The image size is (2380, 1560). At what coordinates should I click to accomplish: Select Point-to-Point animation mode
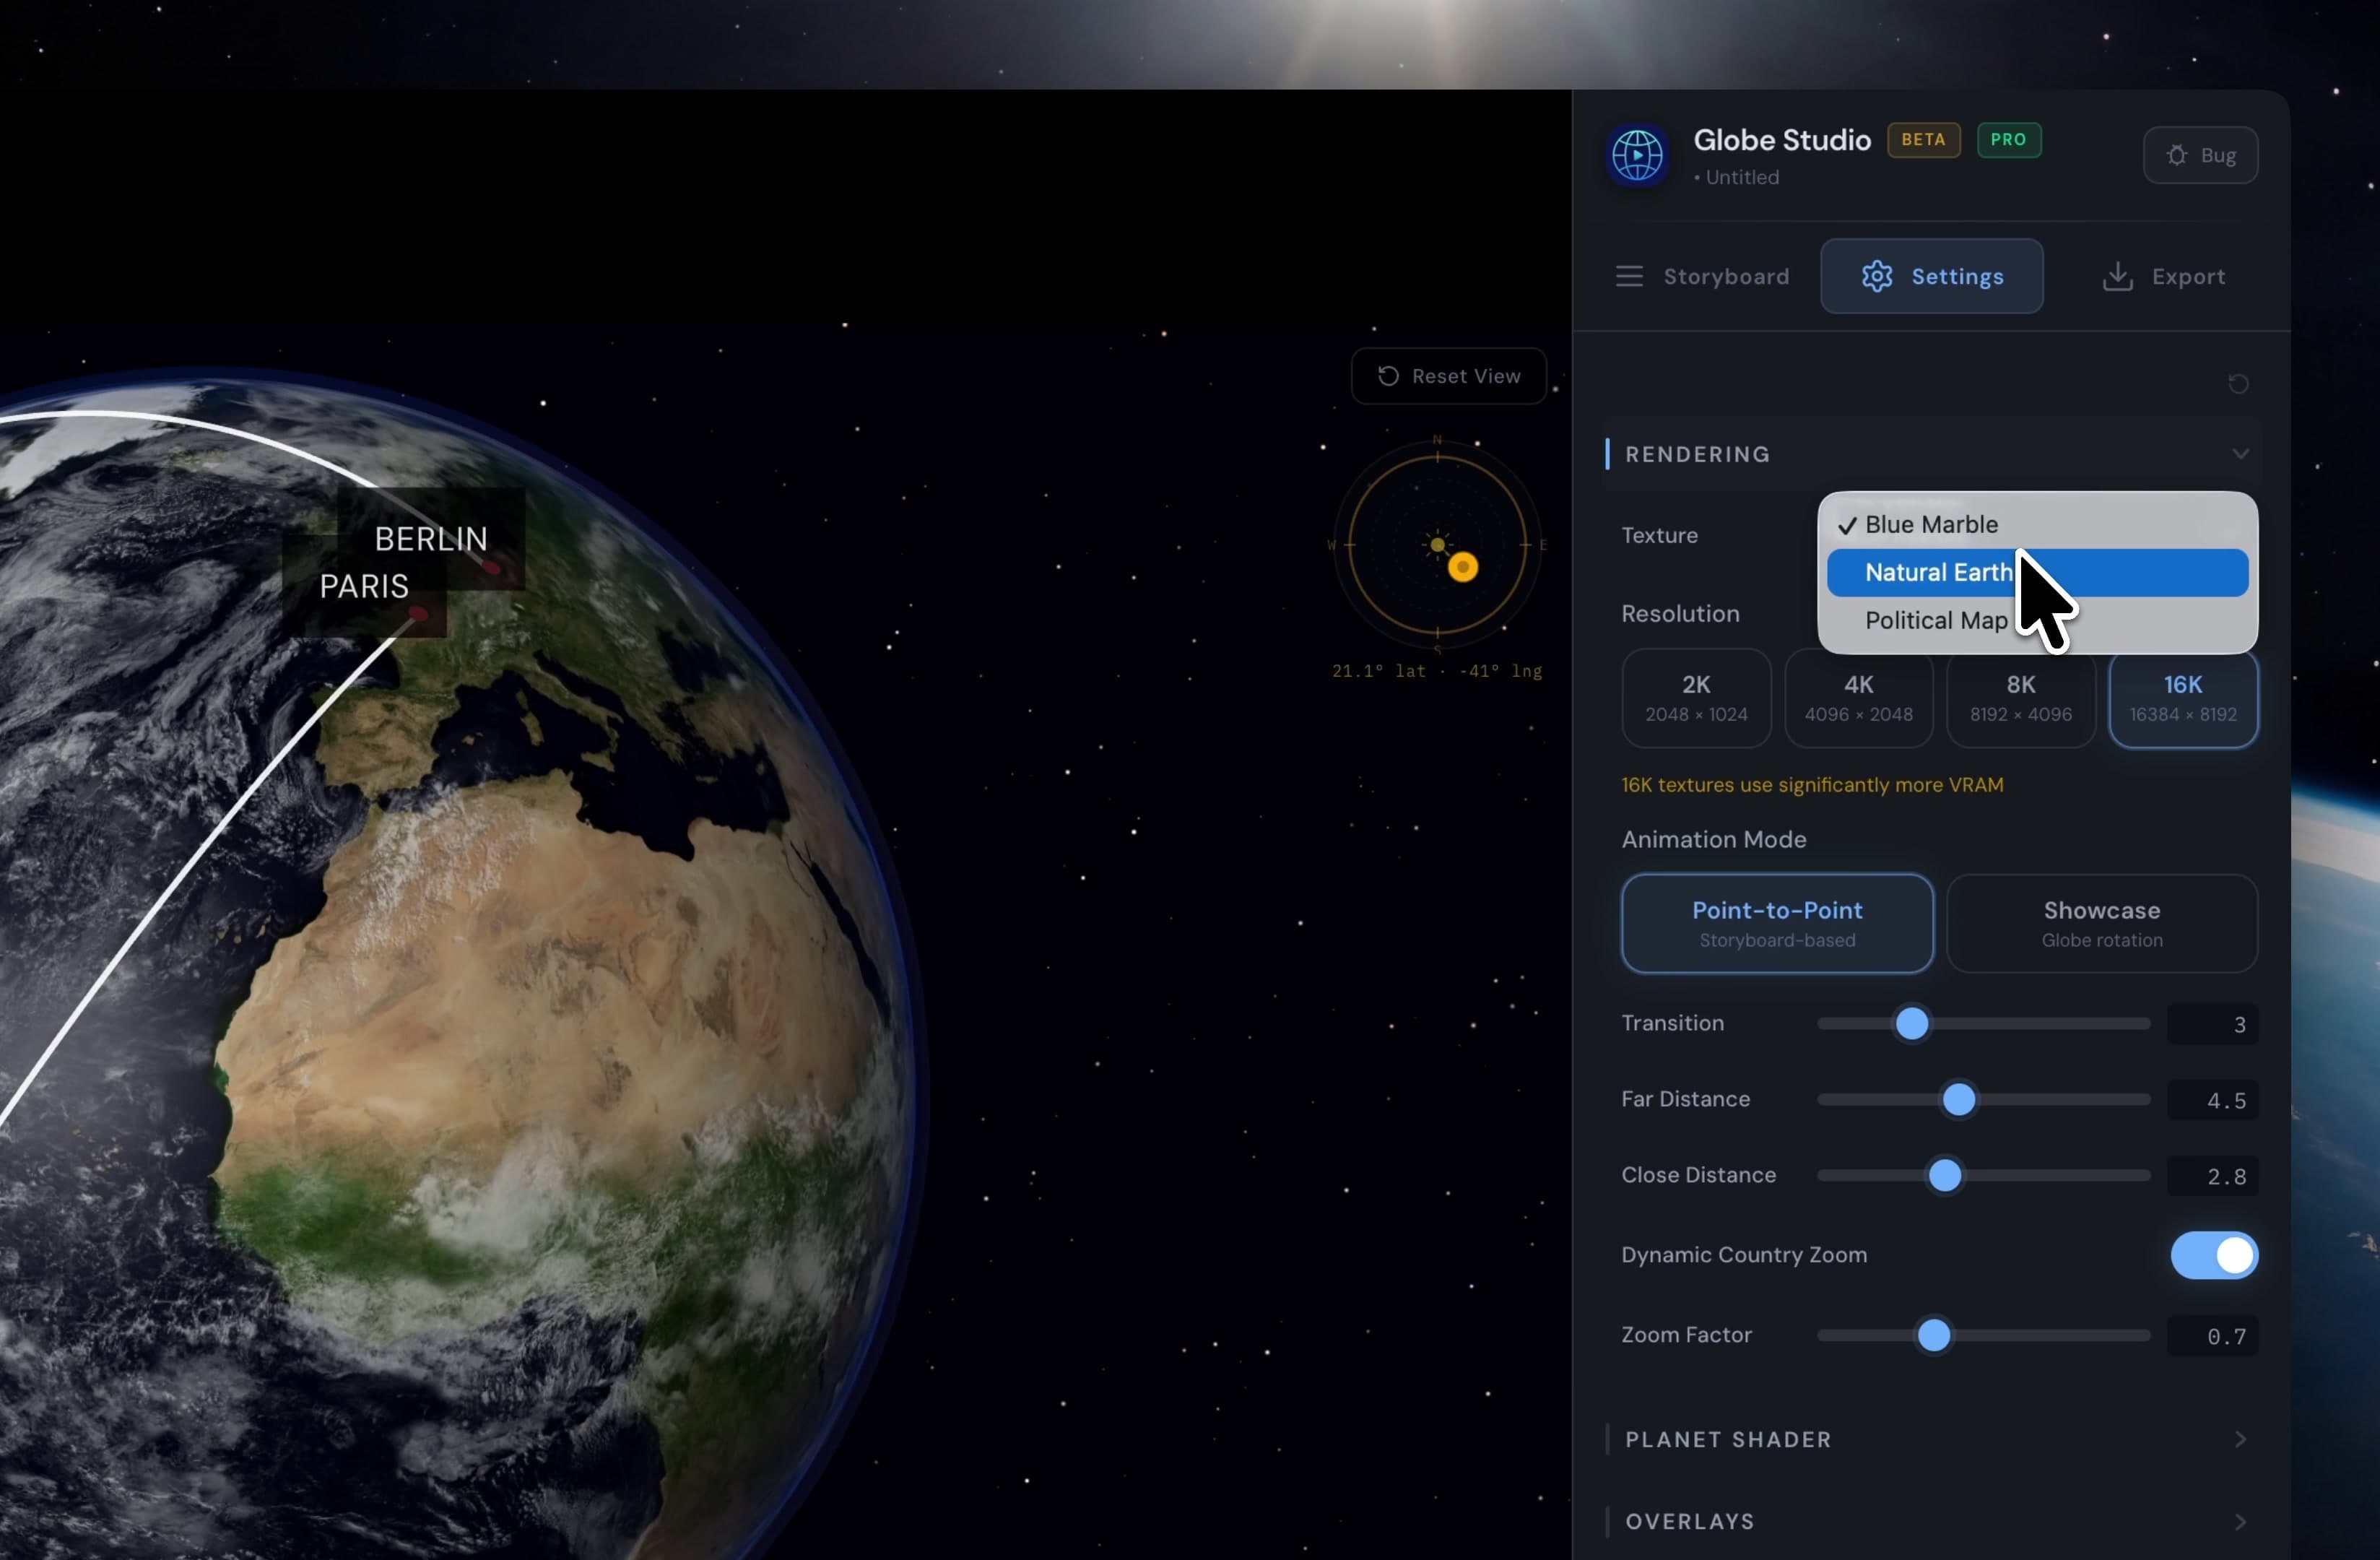(x=1776, y=922)
